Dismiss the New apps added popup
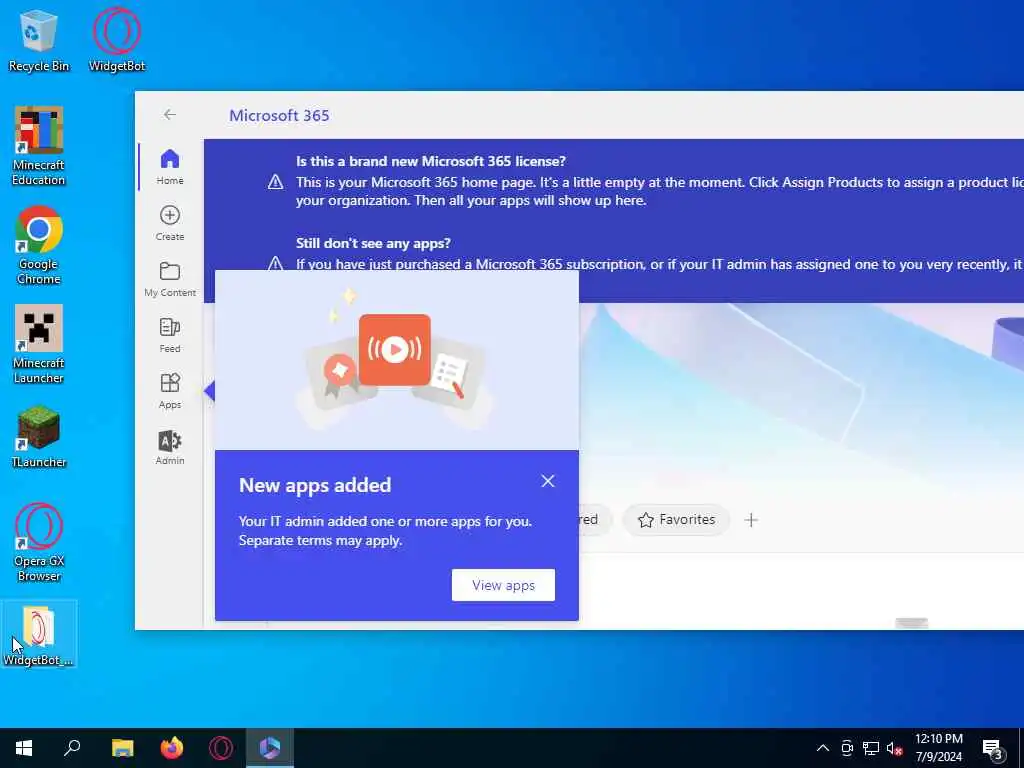Image resolution: width=1024 pixels, height=768 pixels. [548, 481]
